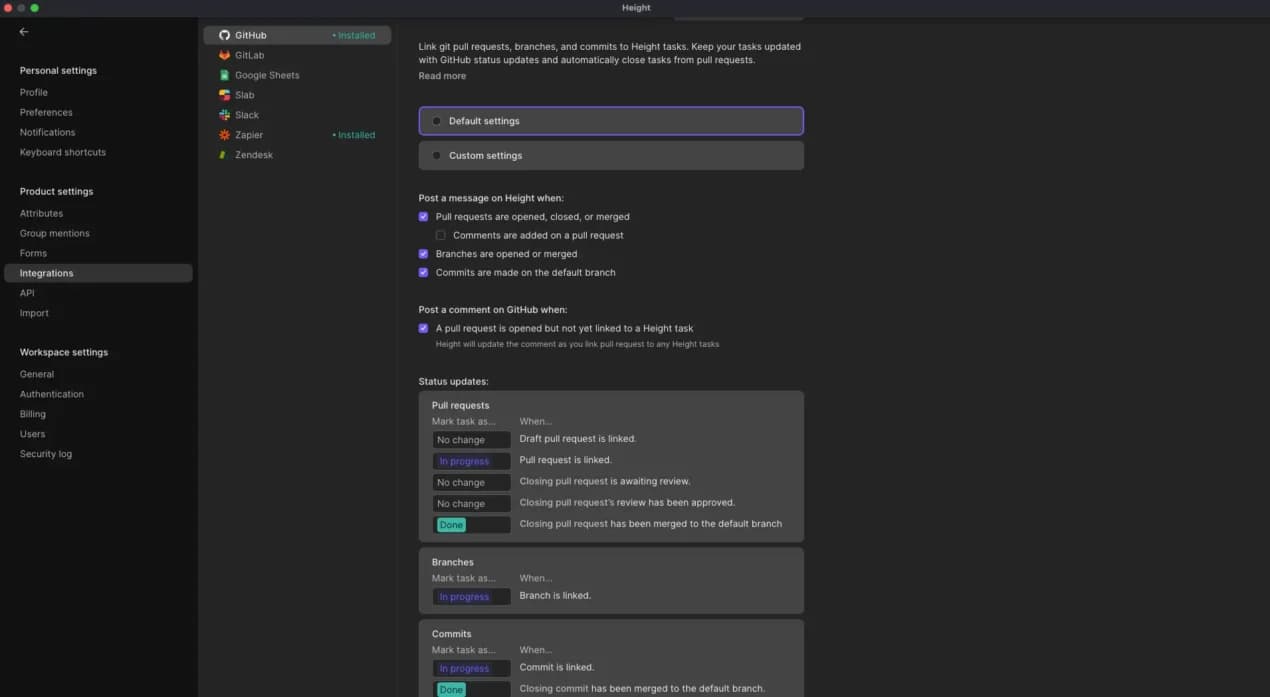Go to Authentication settings
Viewport: 1270px width, 697px height.
tap(52, 394)
